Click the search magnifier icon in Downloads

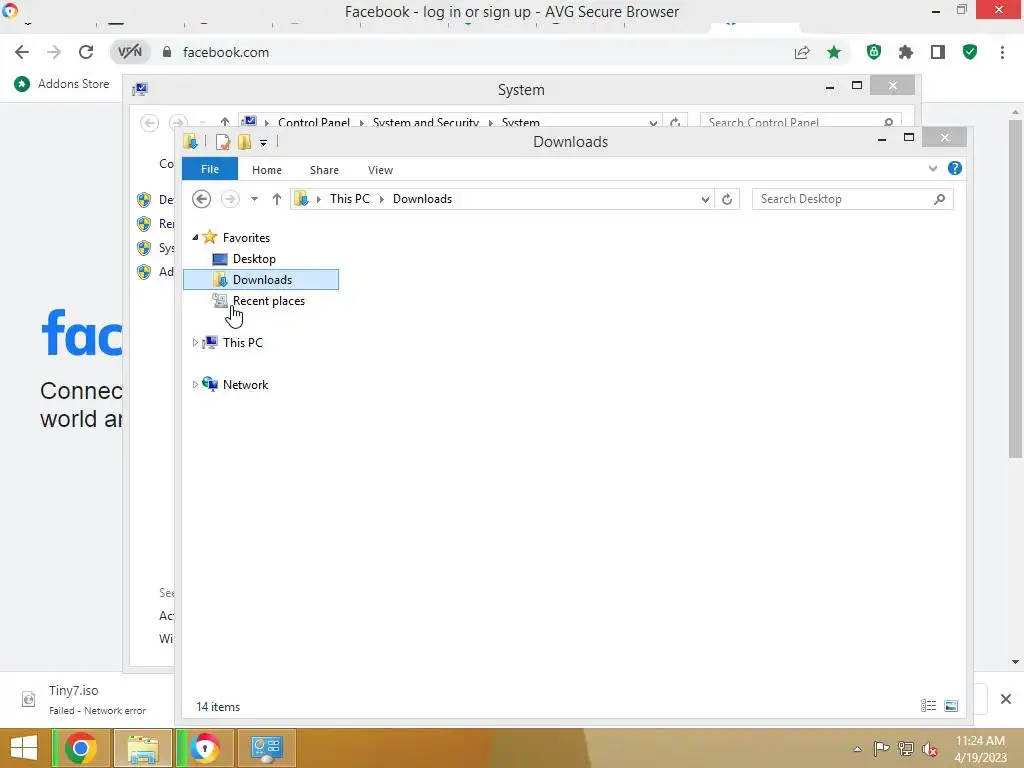(x=939, y=199)
